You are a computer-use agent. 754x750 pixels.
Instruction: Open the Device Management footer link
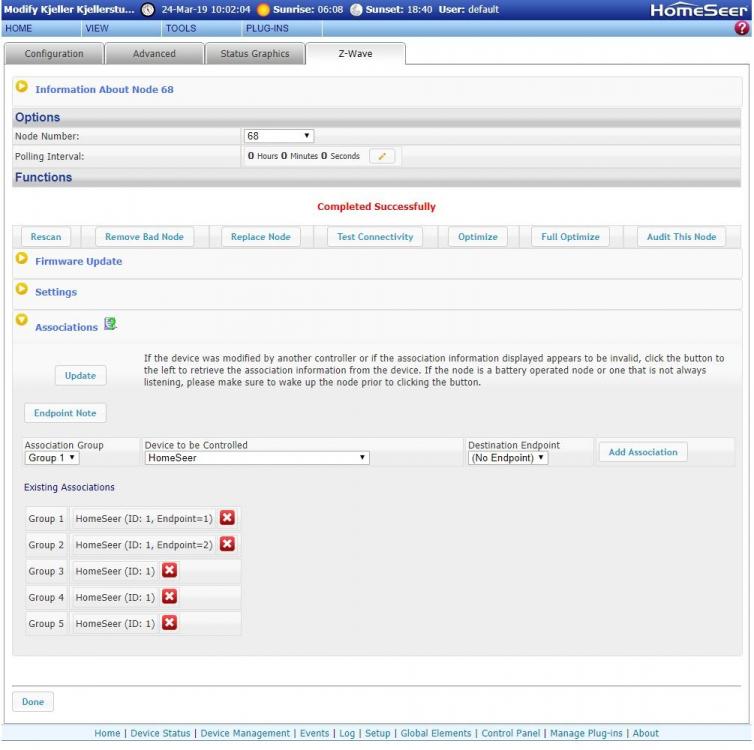(x=245, y=733)
